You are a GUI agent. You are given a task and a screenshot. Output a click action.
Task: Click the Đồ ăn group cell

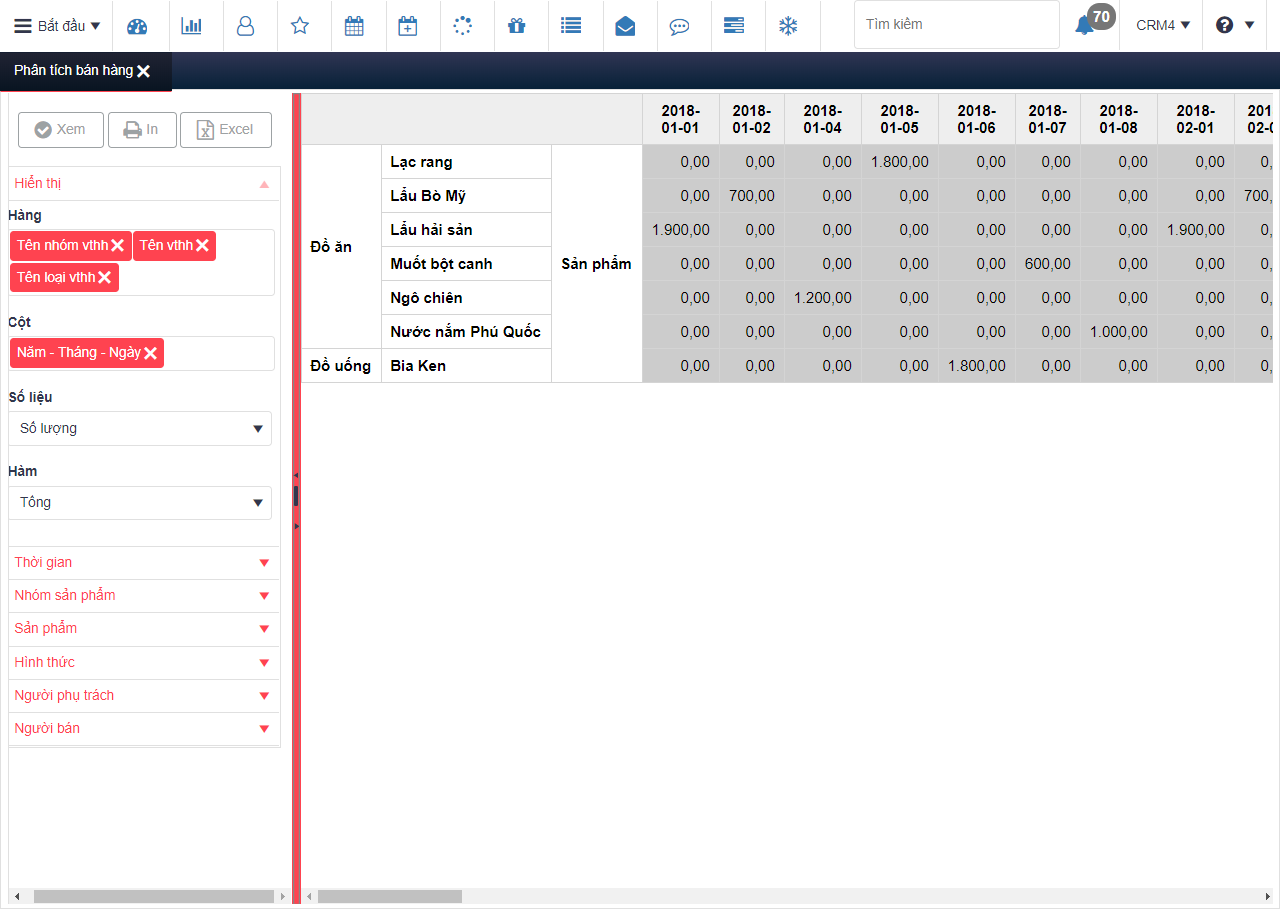342,247
